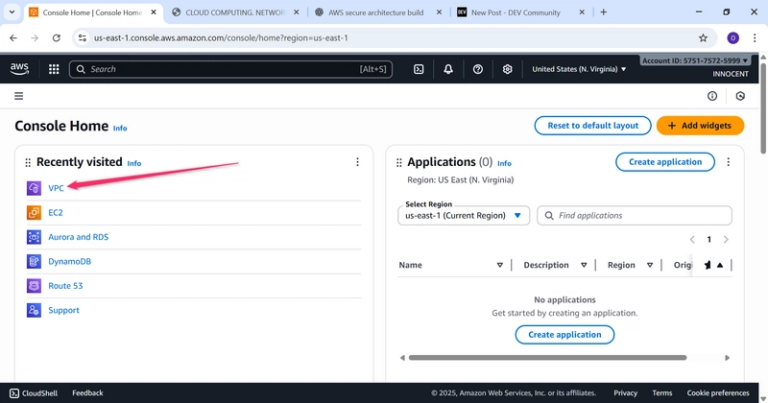Click the AWS search box
768x403 pixels.
(231, 70)
